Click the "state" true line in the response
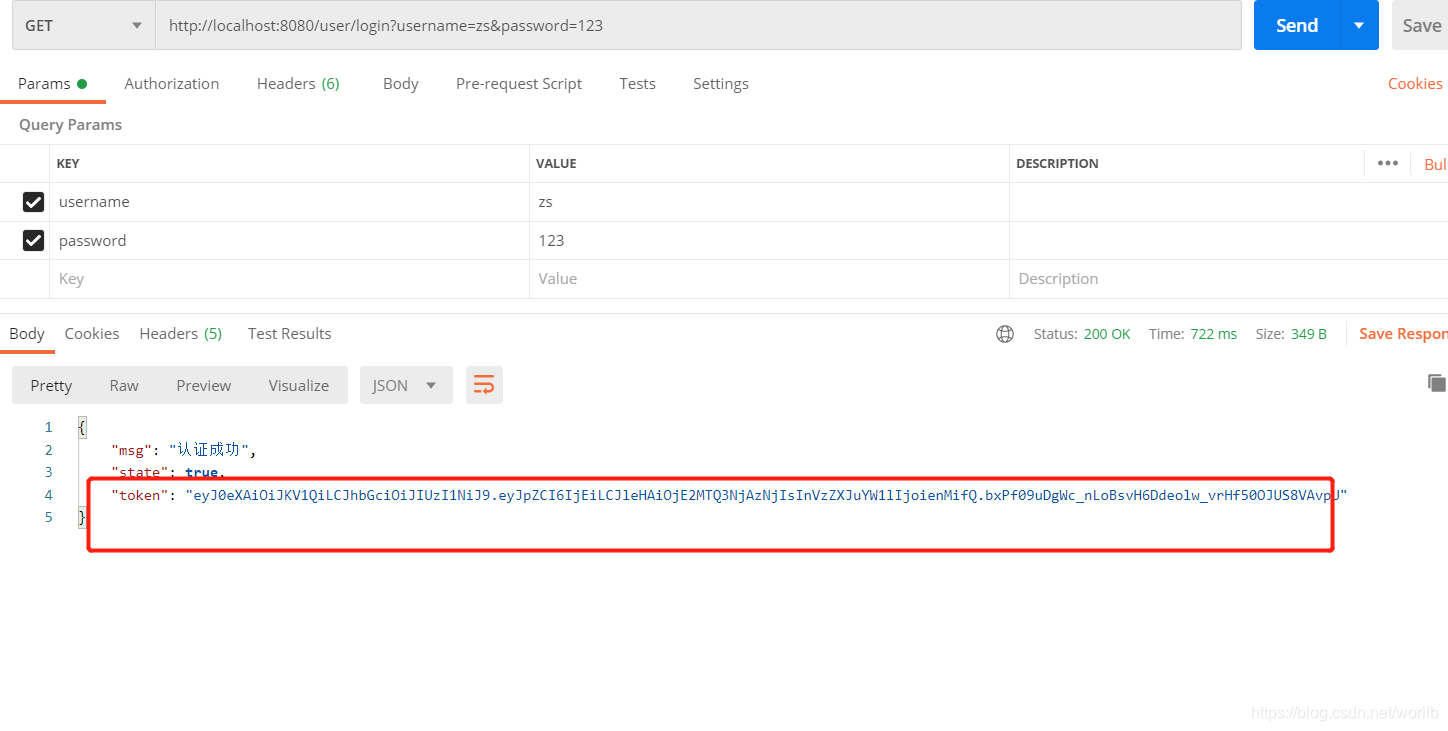This screenshot has height=731, width=1448. coord(167,472)
